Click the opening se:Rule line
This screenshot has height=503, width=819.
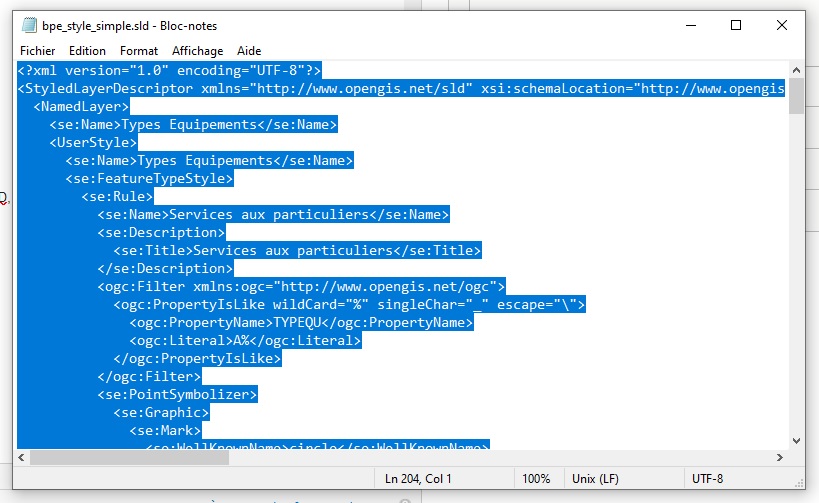[x=117, y=196]
